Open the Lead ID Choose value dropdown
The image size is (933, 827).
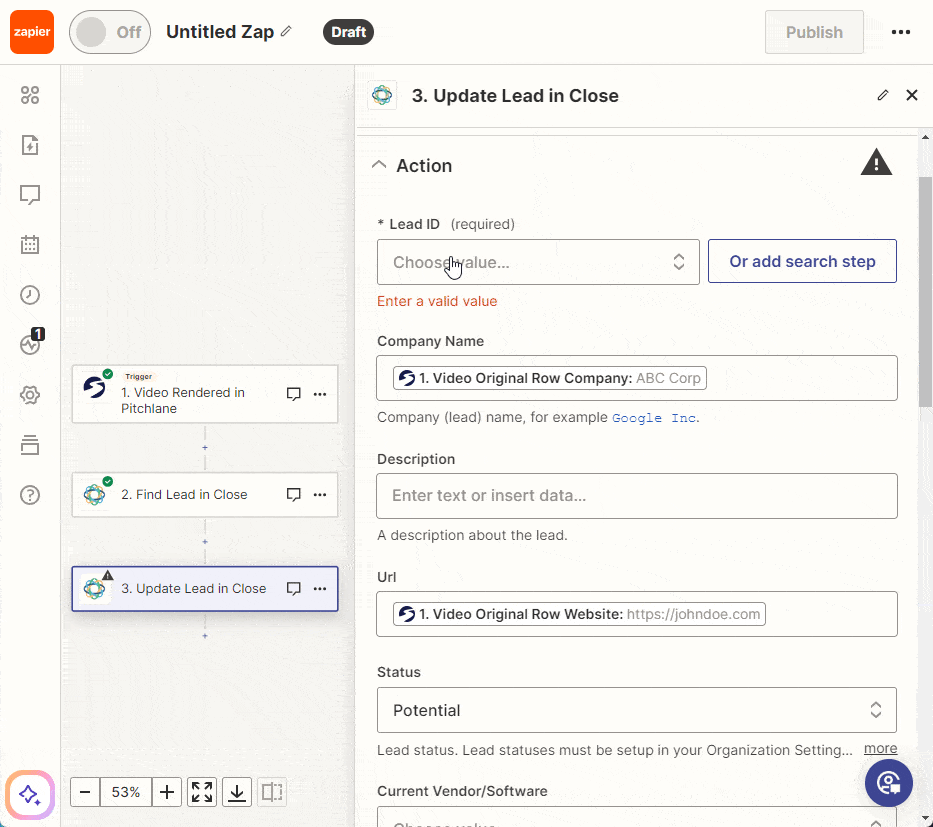pos(538,262)
